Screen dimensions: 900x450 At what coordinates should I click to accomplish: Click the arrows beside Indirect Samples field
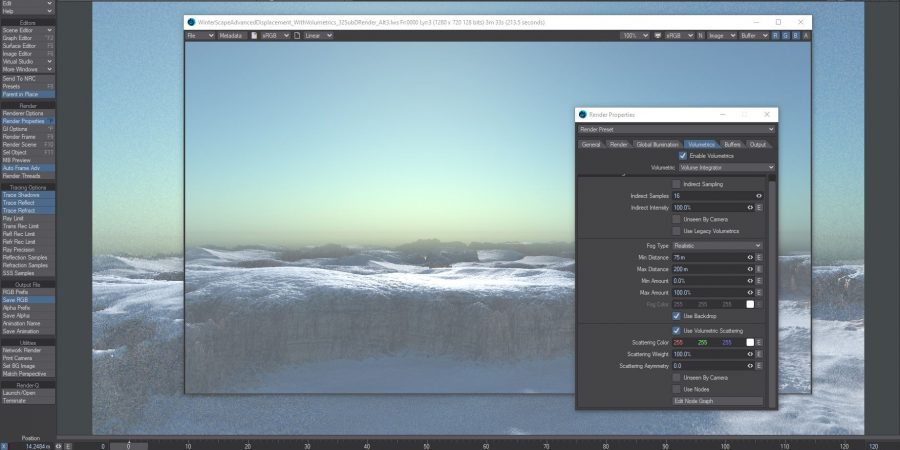(758, 196)
